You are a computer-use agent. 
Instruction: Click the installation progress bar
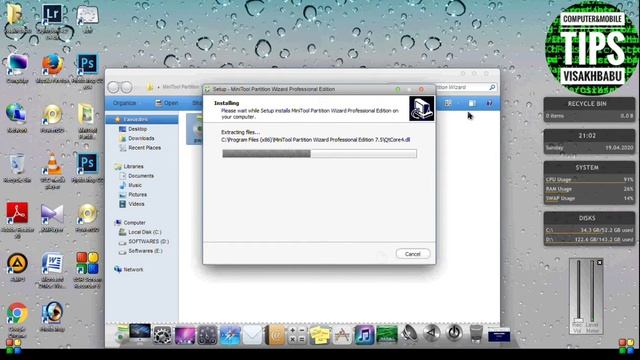pyautogui.click(x=319, y=153)
